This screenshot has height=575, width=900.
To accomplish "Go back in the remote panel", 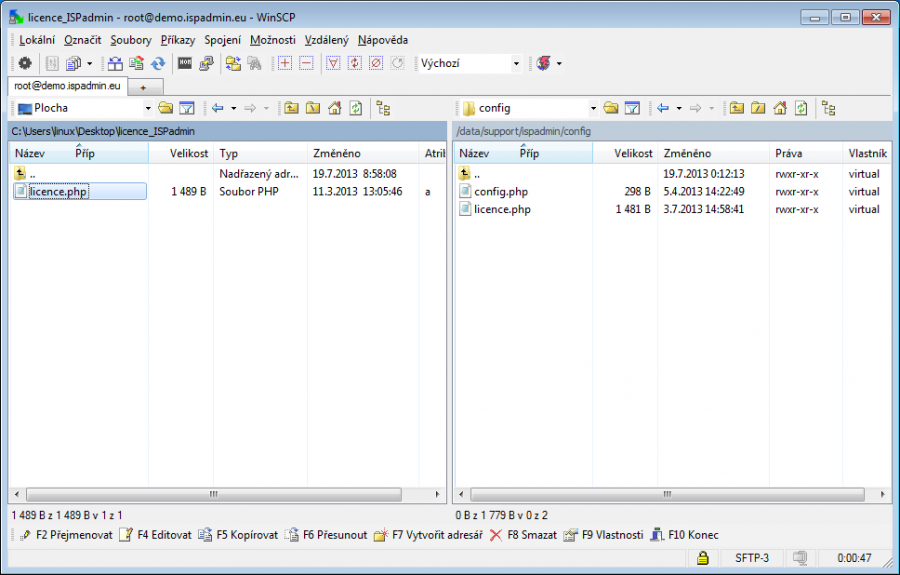I will click(x=663, y=108).
